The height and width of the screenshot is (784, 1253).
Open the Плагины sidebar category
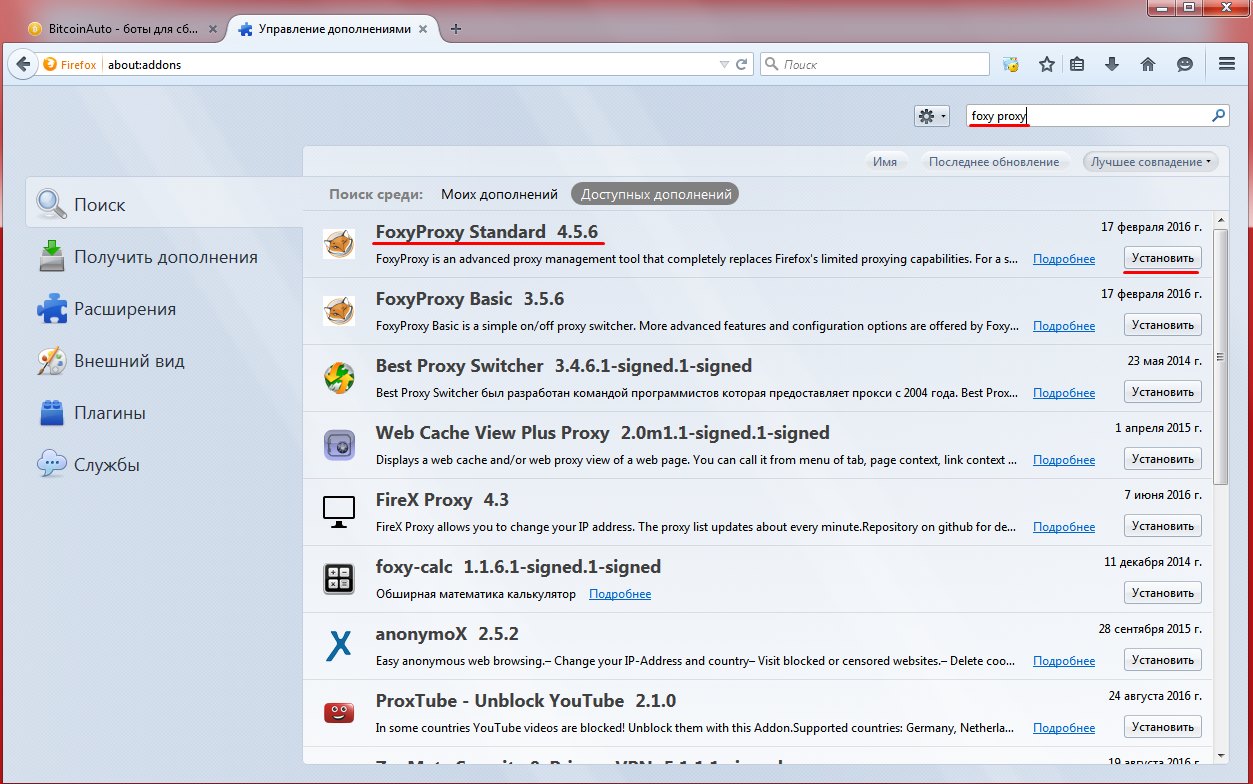[165, 413]
